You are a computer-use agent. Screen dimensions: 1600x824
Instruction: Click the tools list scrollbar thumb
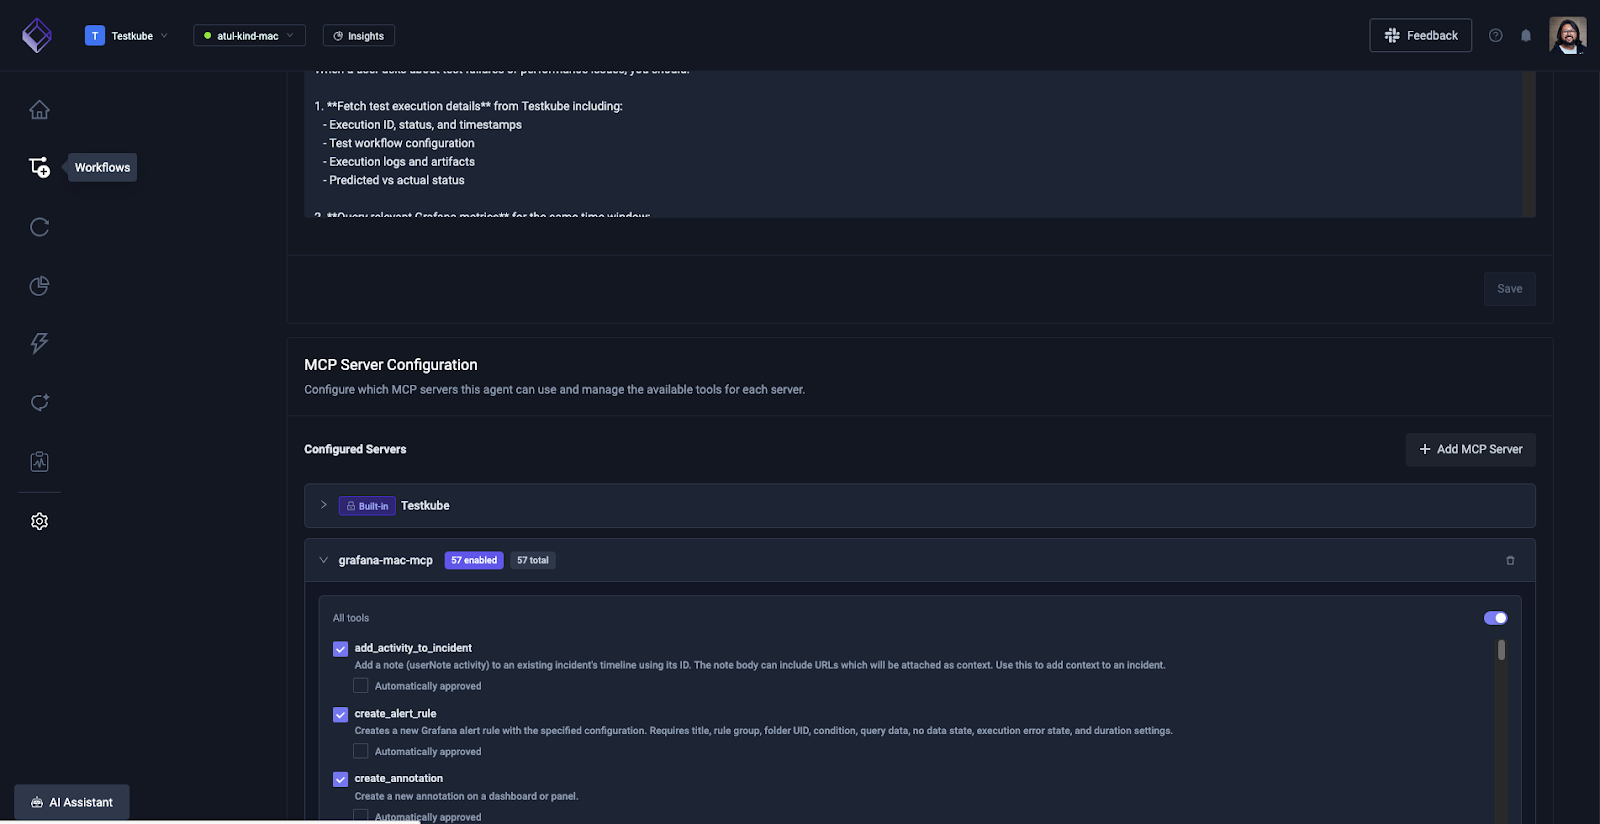(x=1501, y=651)
